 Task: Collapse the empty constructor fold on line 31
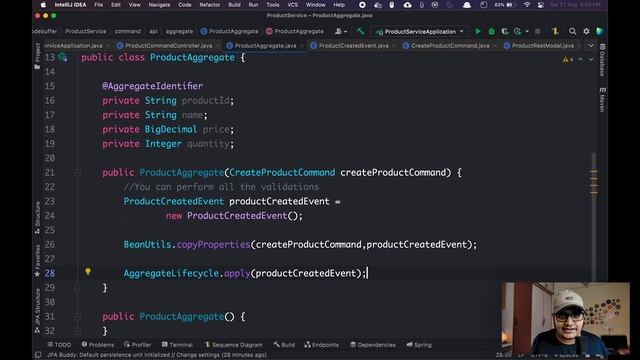coord(78,316)
